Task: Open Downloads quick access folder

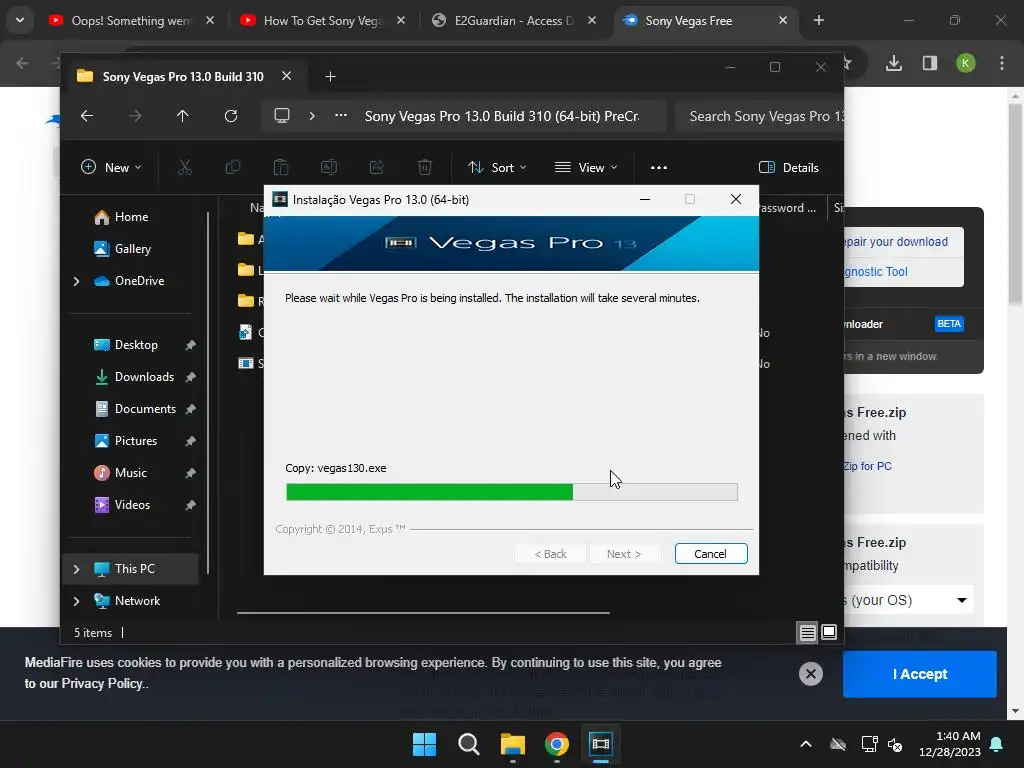Action: click(x=144, y=377)
